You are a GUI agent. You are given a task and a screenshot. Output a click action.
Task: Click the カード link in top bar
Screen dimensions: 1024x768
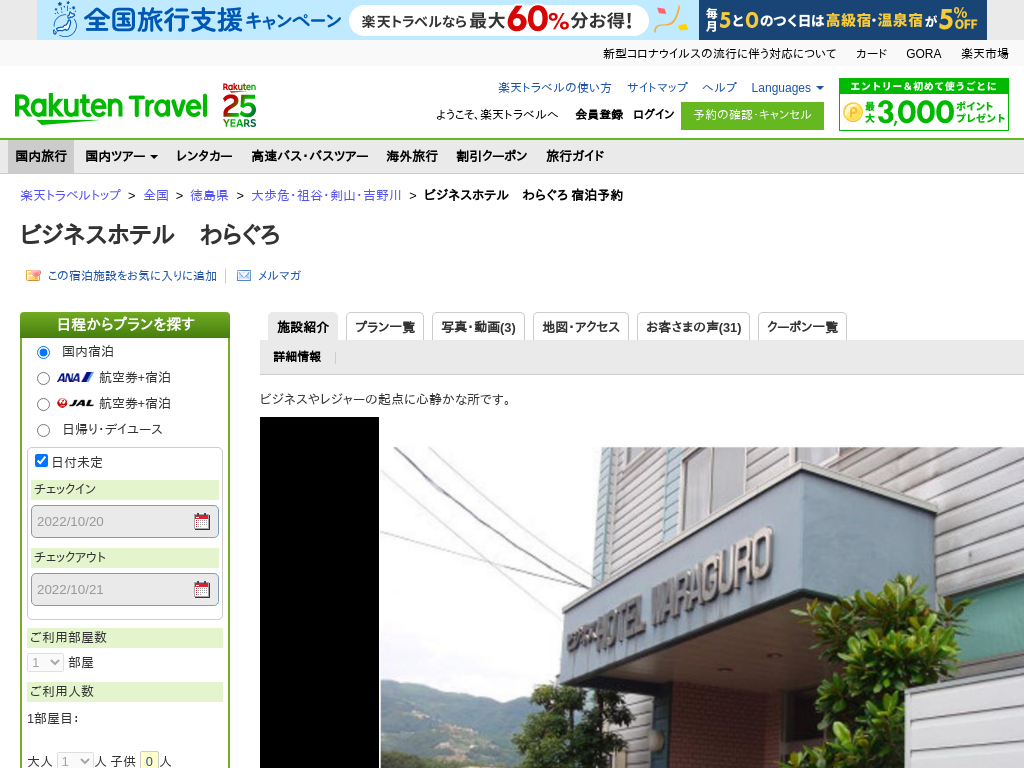(871, 54)
